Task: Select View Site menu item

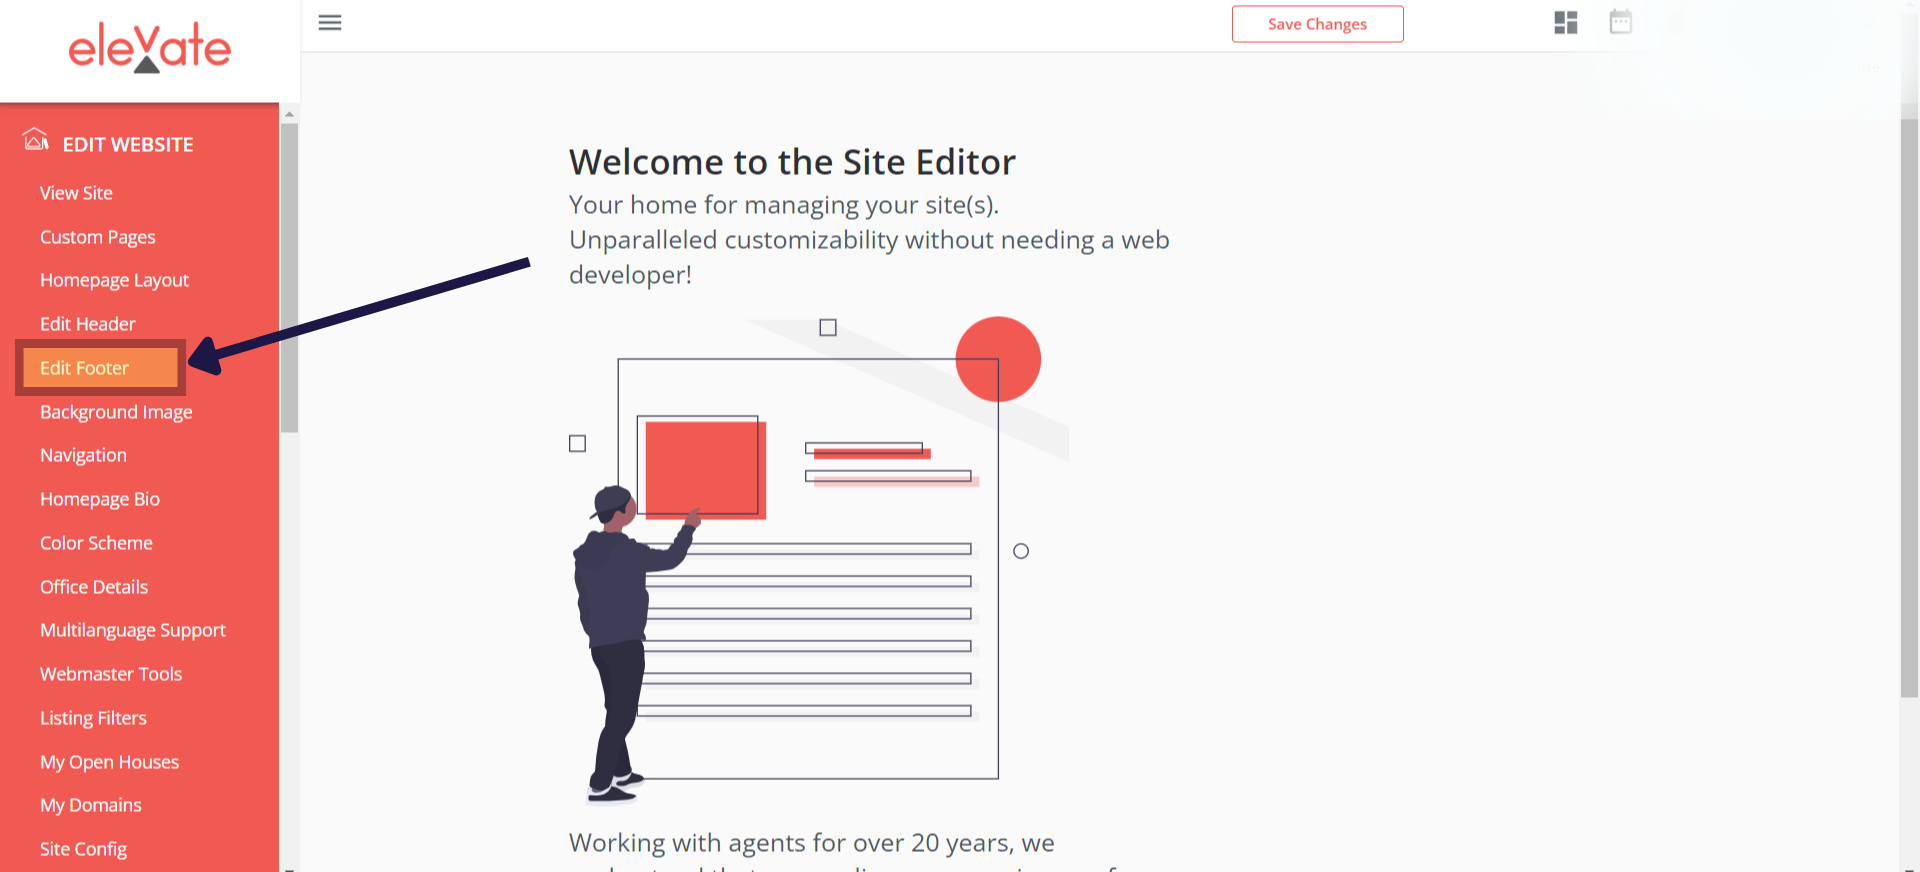Action: 76,193
